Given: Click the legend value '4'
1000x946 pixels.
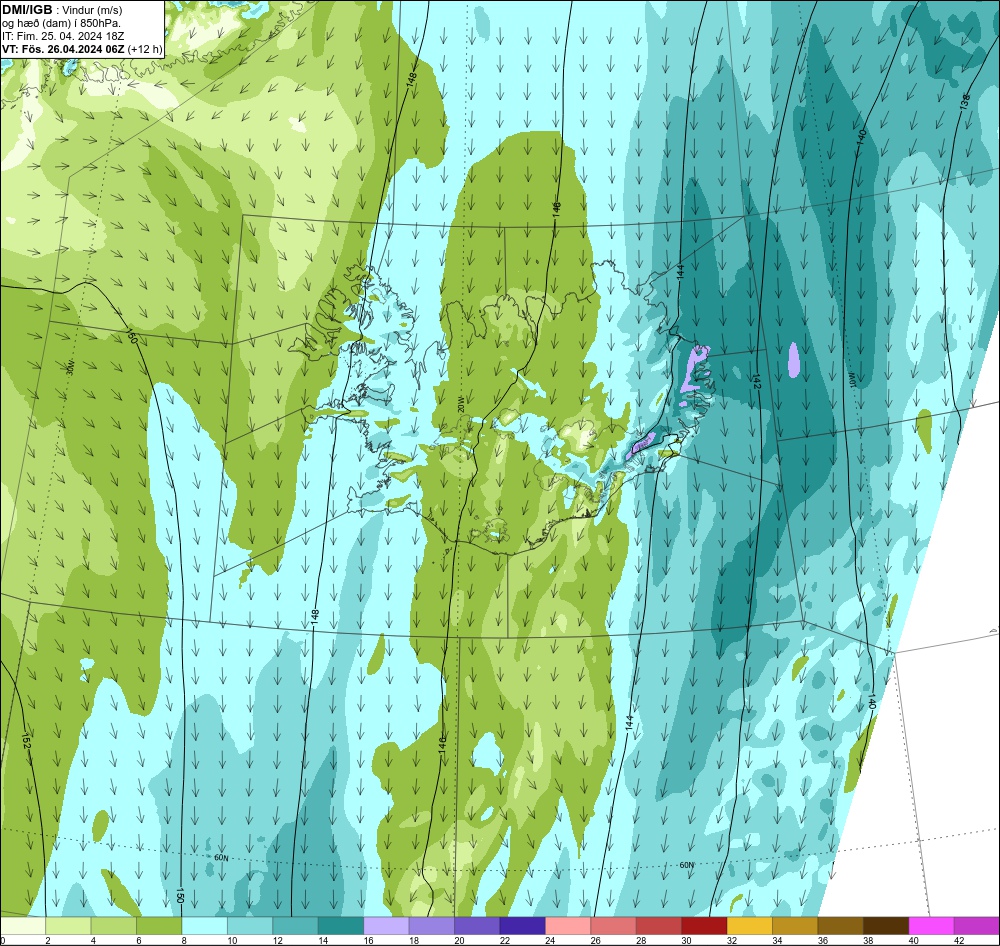Looking at the screenshot, I should pos(93,940).
